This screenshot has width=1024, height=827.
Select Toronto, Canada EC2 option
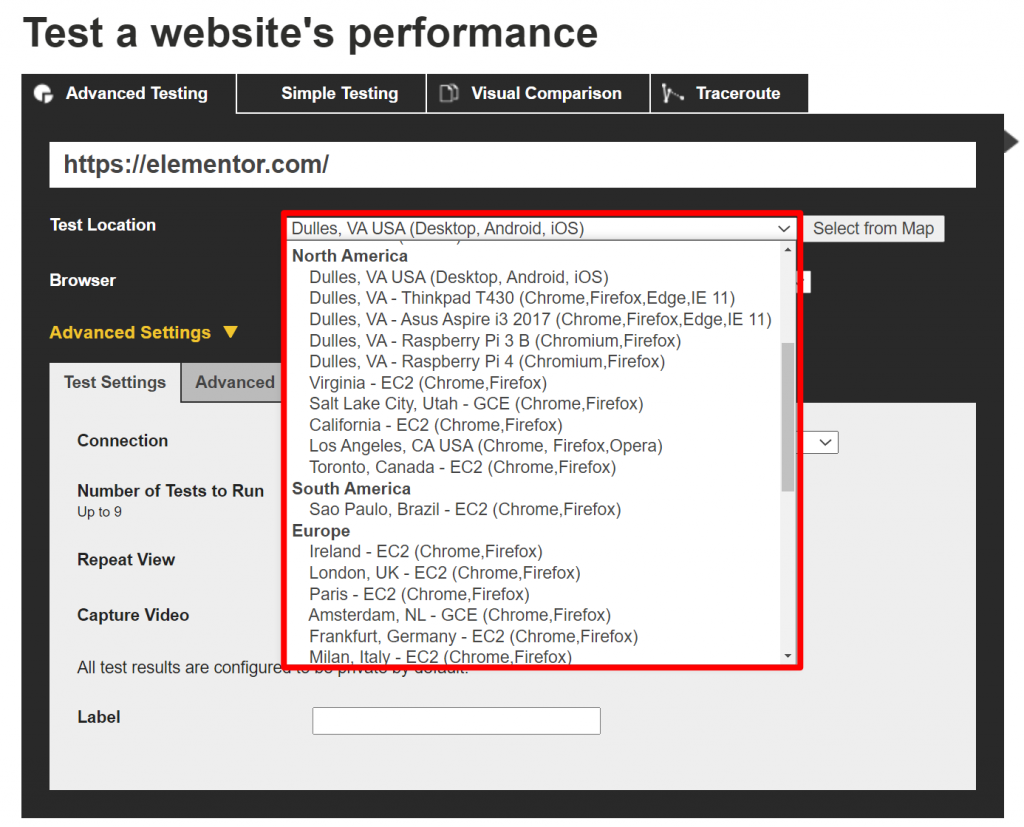click(462, 467)
